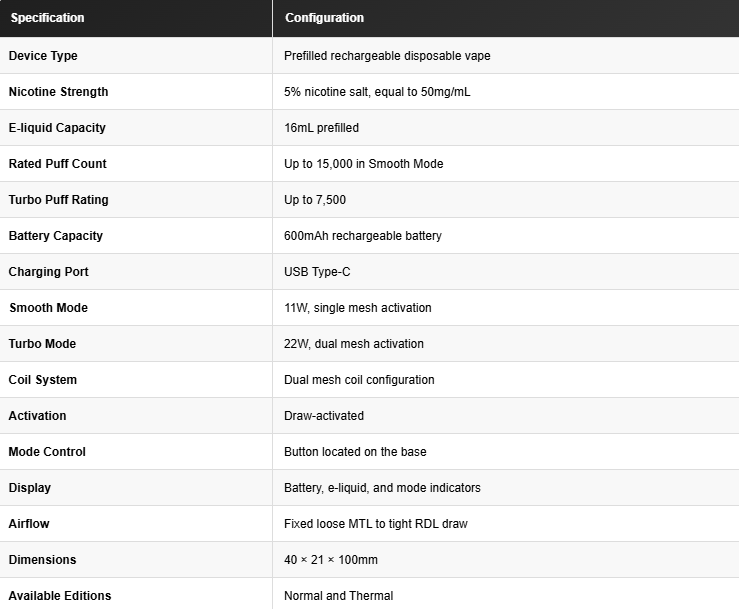Select the Rated Puff Count label
The width and height of the screenshot is (739, 609).
pos(57,164)
